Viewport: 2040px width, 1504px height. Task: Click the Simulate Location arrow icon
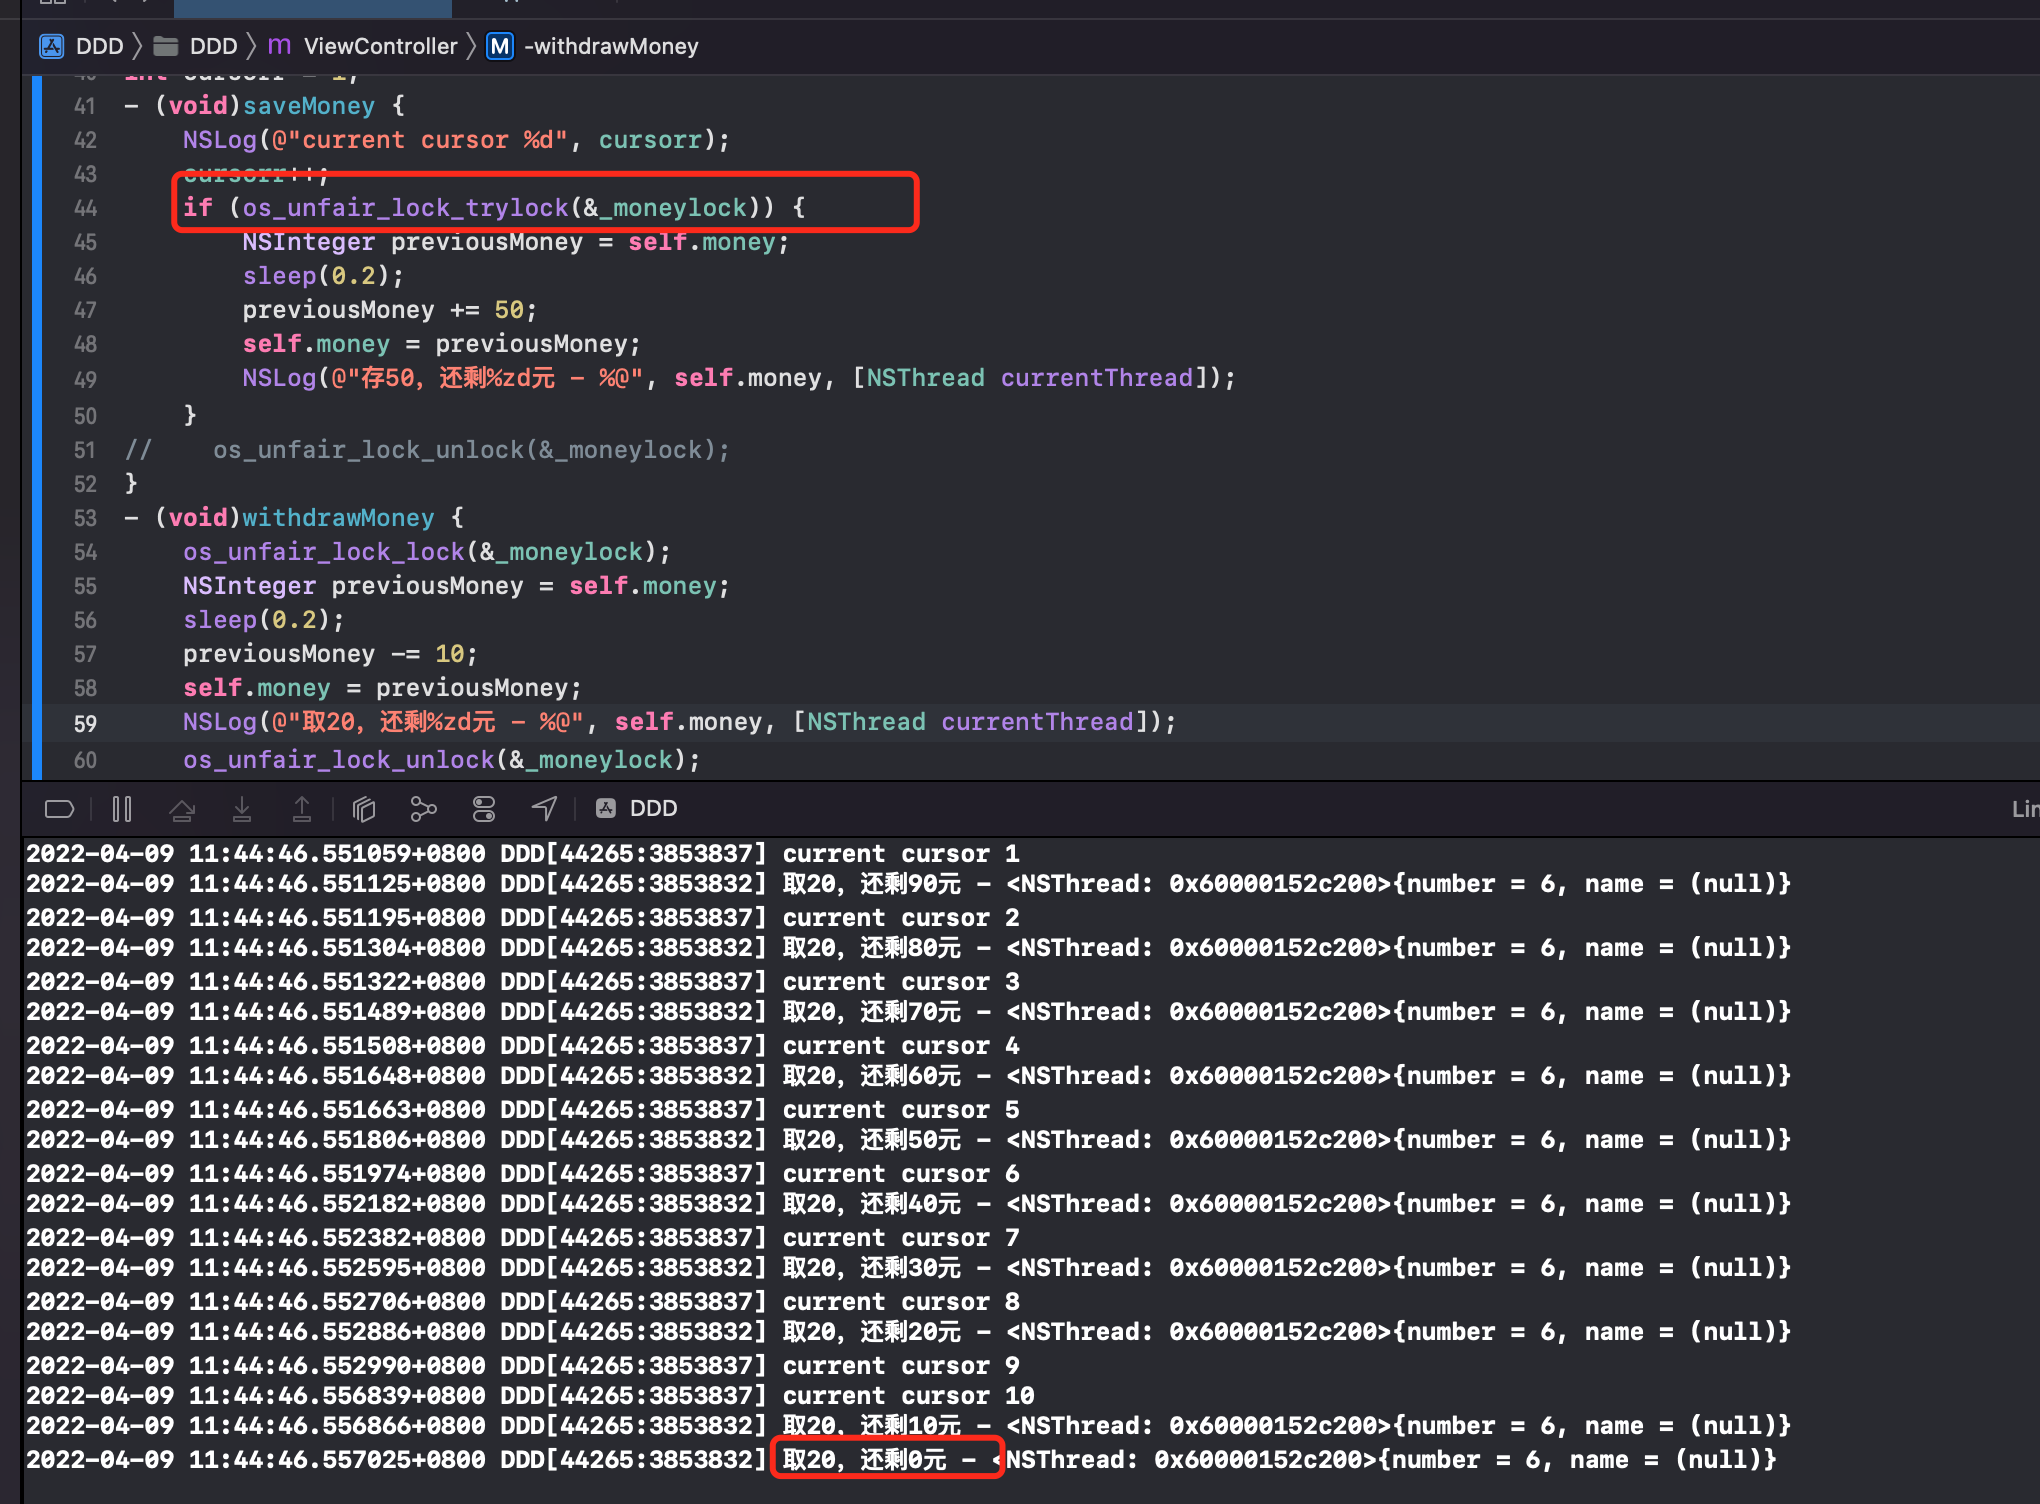click(x=544, y=808)
